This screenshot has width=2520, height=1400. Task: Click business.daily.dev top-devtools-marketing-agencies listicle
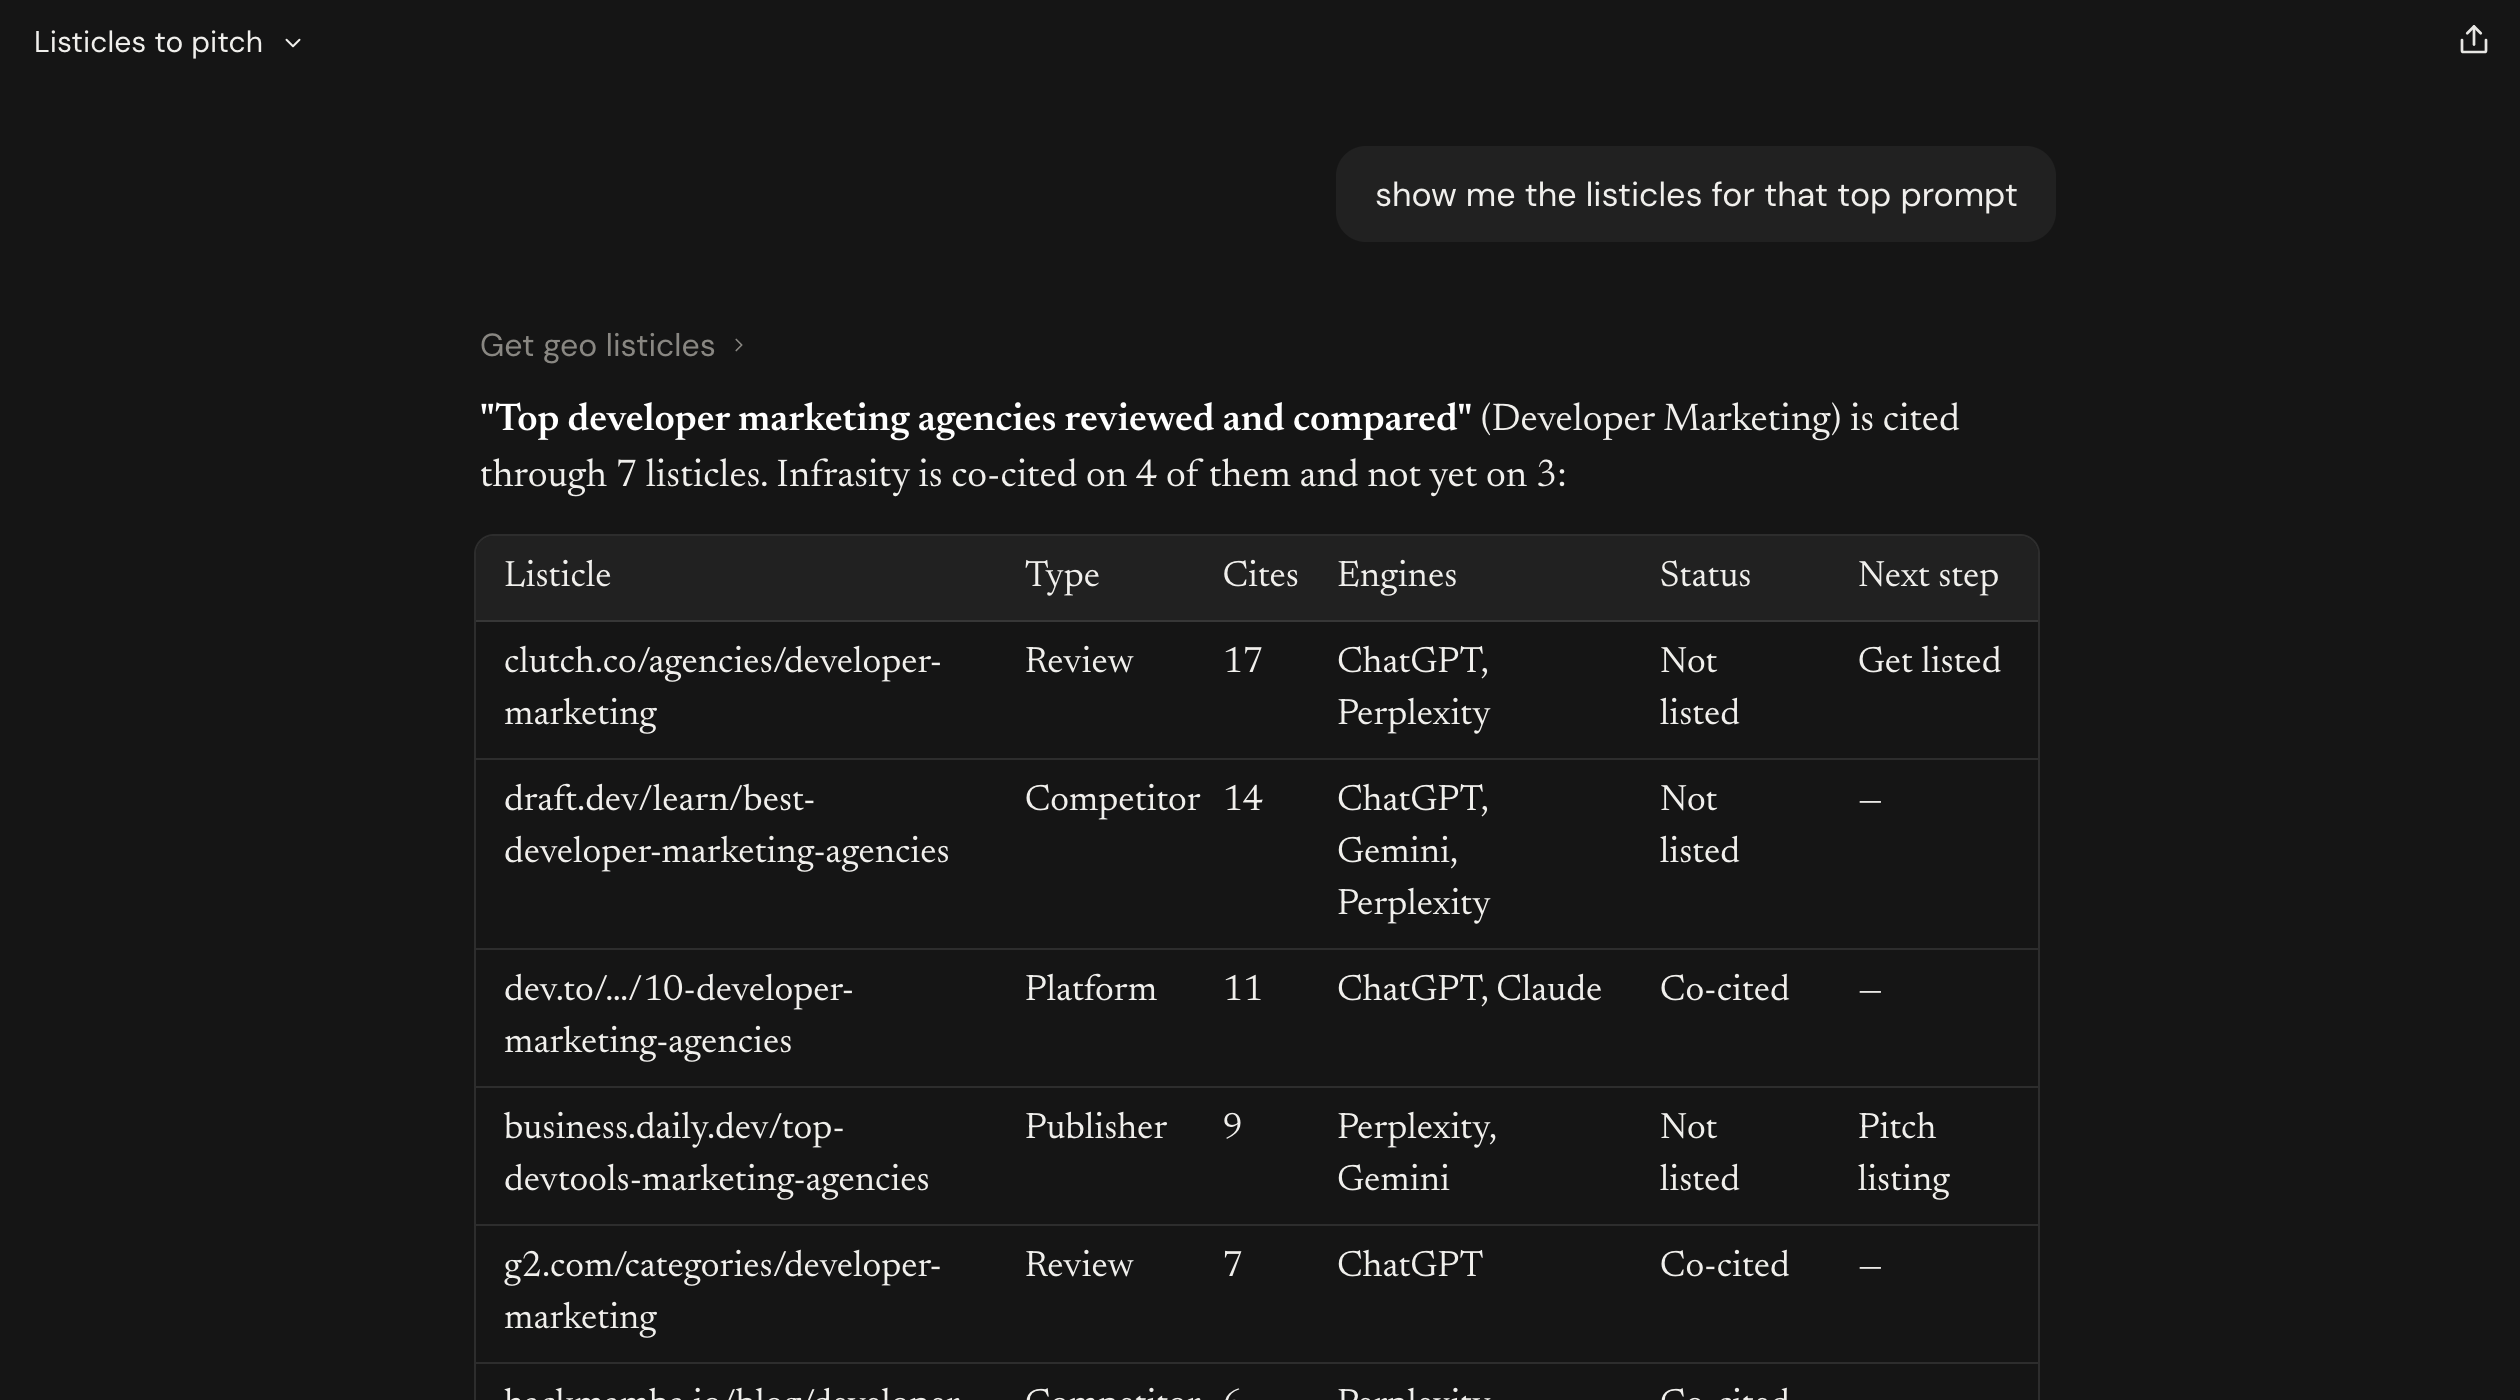(716, 1152)
